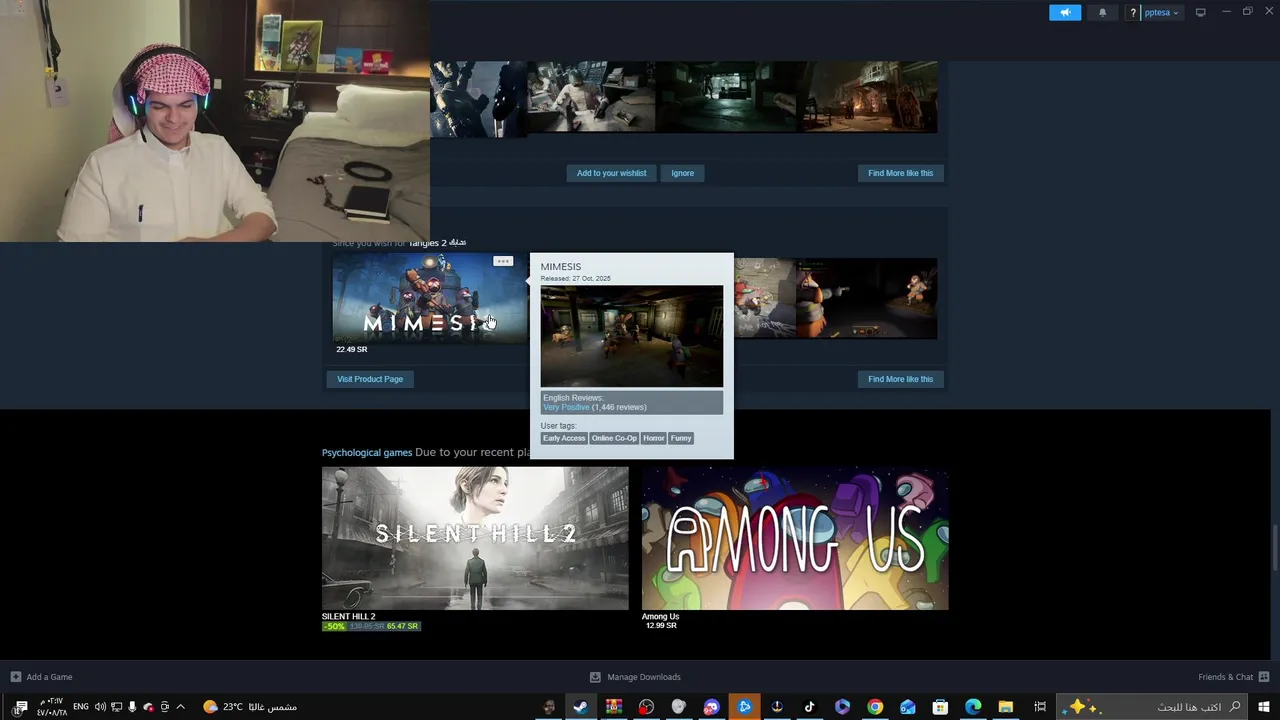
Task: Open the Outlook mail taskbar icon
Action: 907,707
